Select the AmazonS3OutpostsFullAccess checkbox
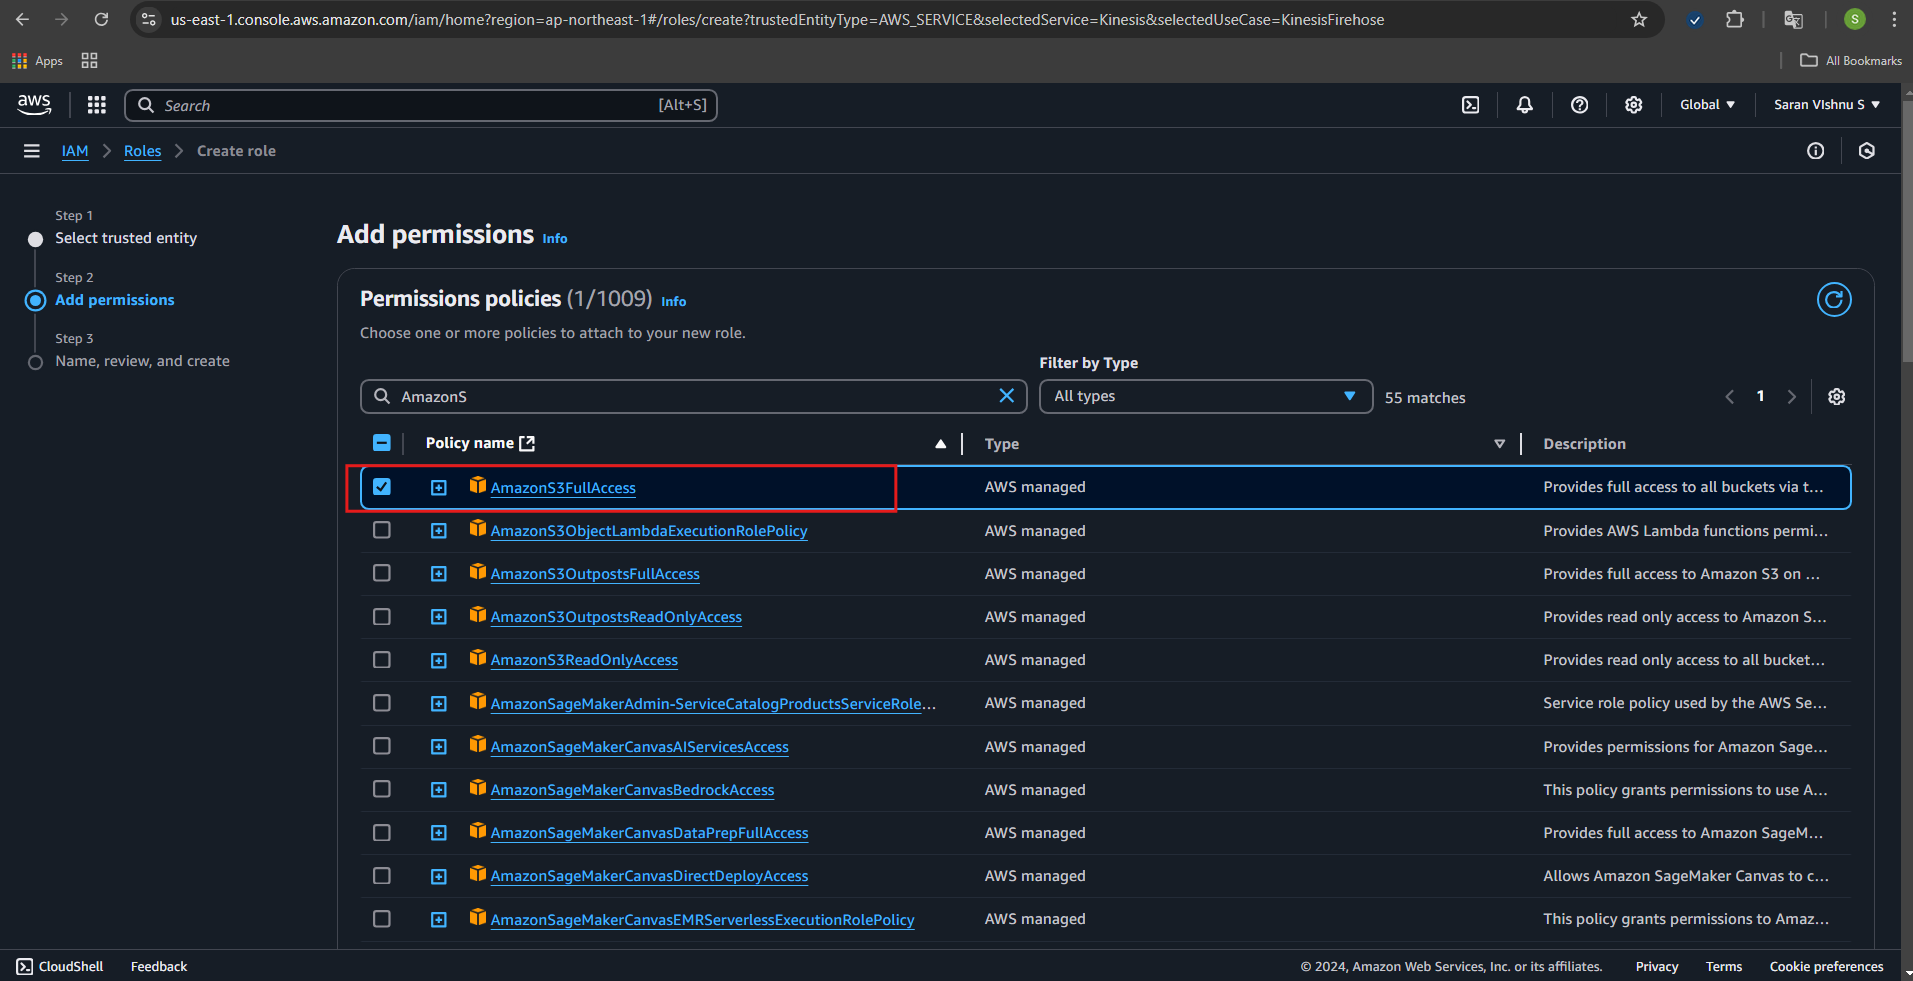 (382, 573)
